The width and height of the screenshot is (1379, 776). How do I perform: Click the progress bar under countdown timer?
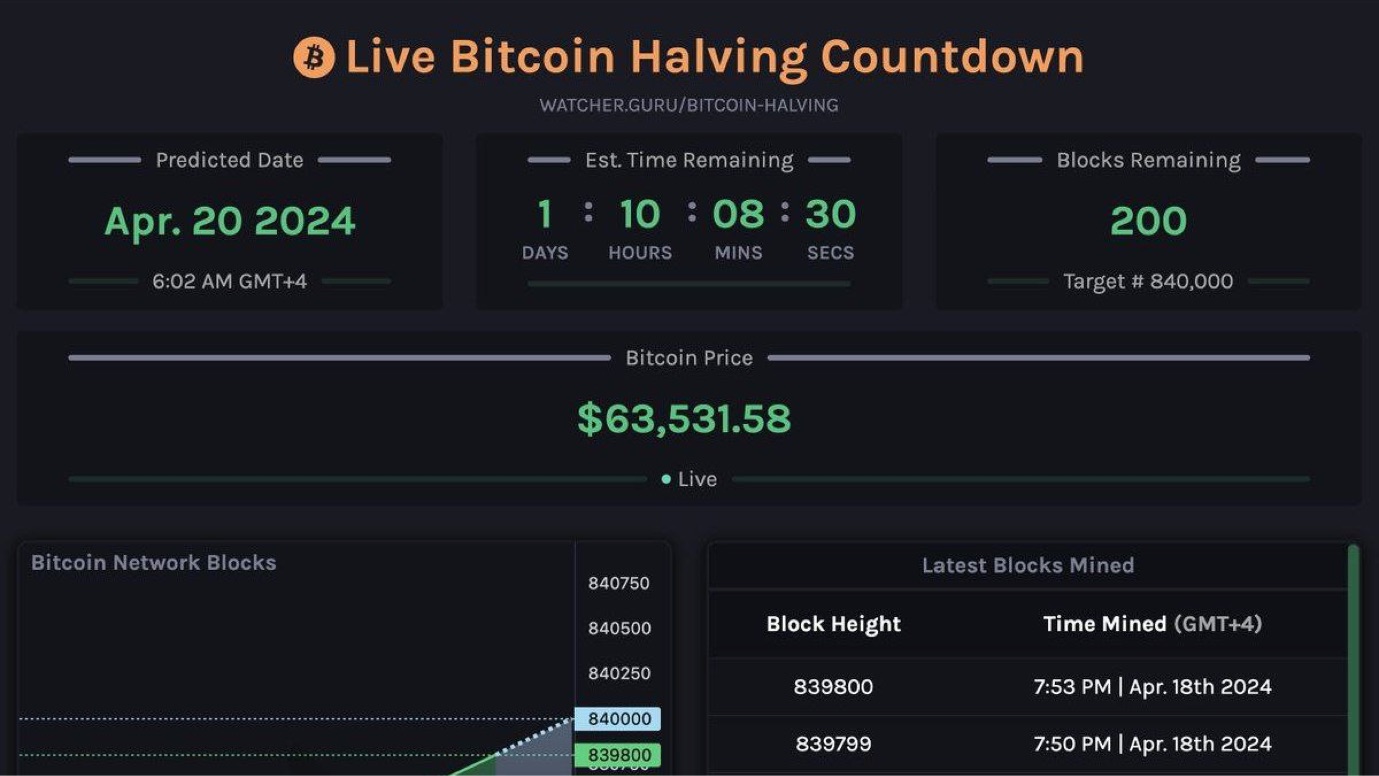point(689,284)
